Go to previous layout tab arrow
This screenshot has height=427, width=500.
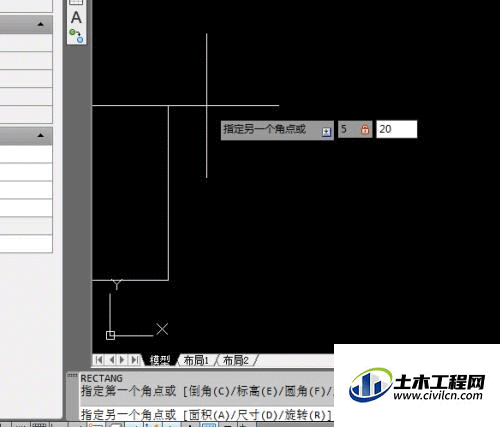[x=111, y=360]
